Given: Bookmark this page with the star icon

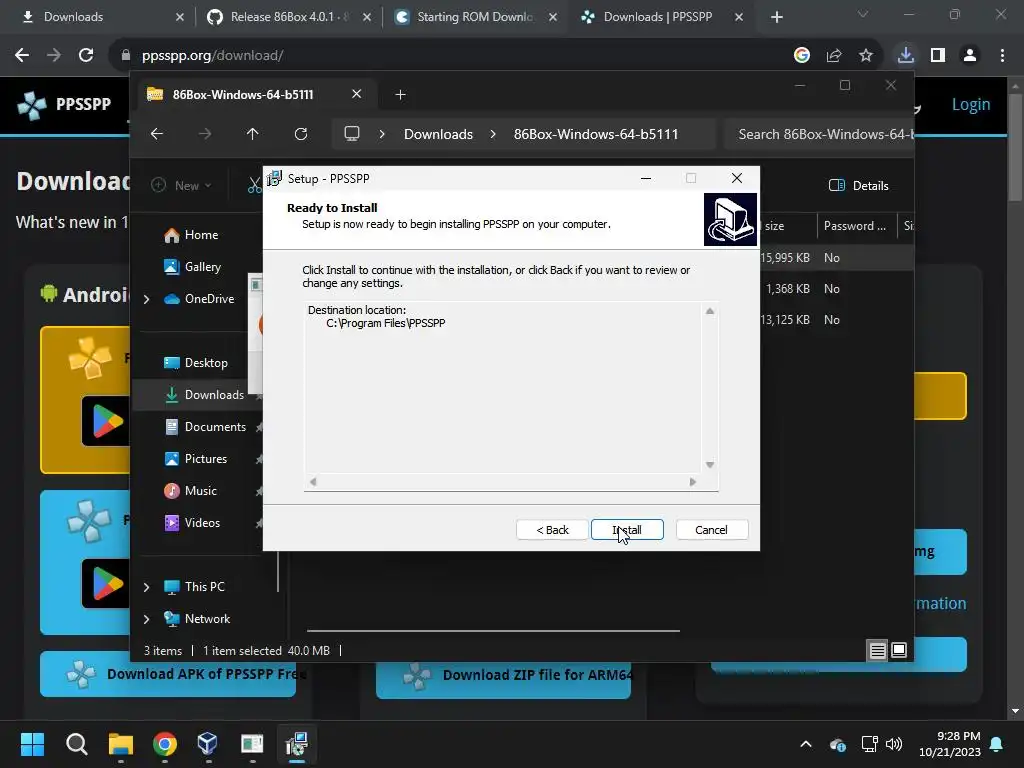Looking at the screenshot, I should pos(865,56).
